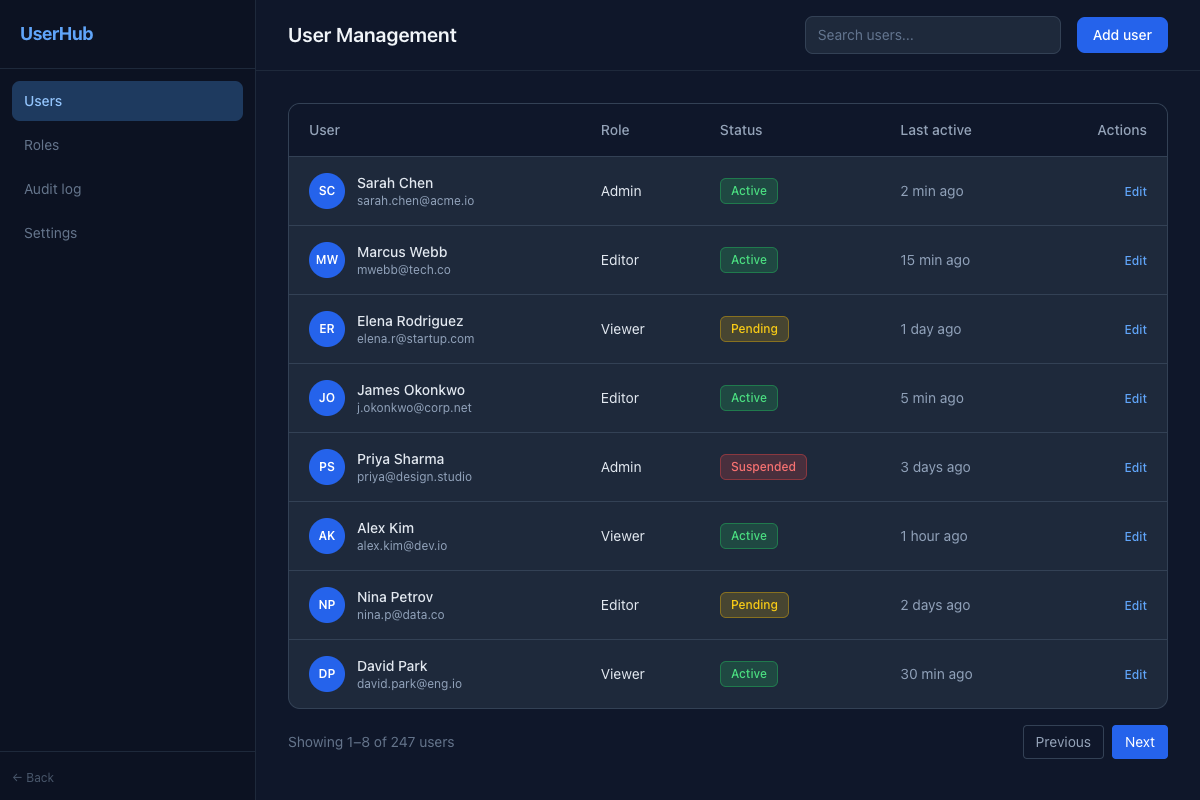
Task: Go to the Next page of users
Action: click(1139, 742)
